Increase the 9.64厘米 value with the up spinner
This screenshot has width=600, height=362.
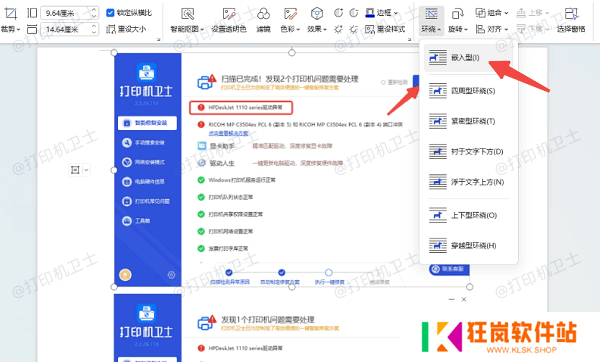coord(95,10)
